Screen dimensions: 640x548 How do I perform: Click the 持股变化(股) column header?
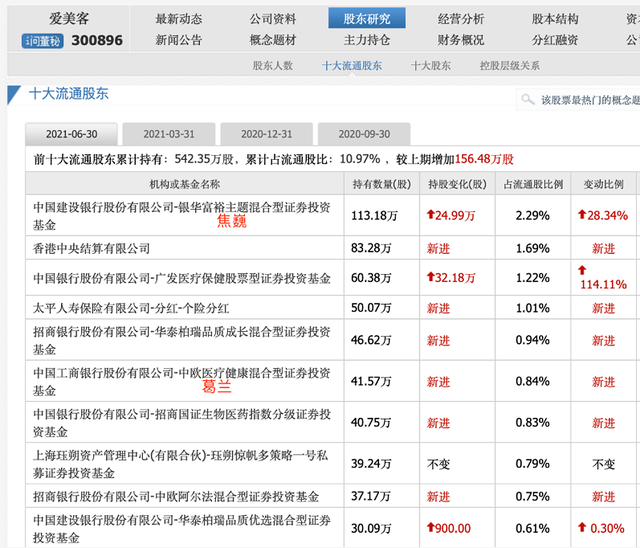pos(457,184)
